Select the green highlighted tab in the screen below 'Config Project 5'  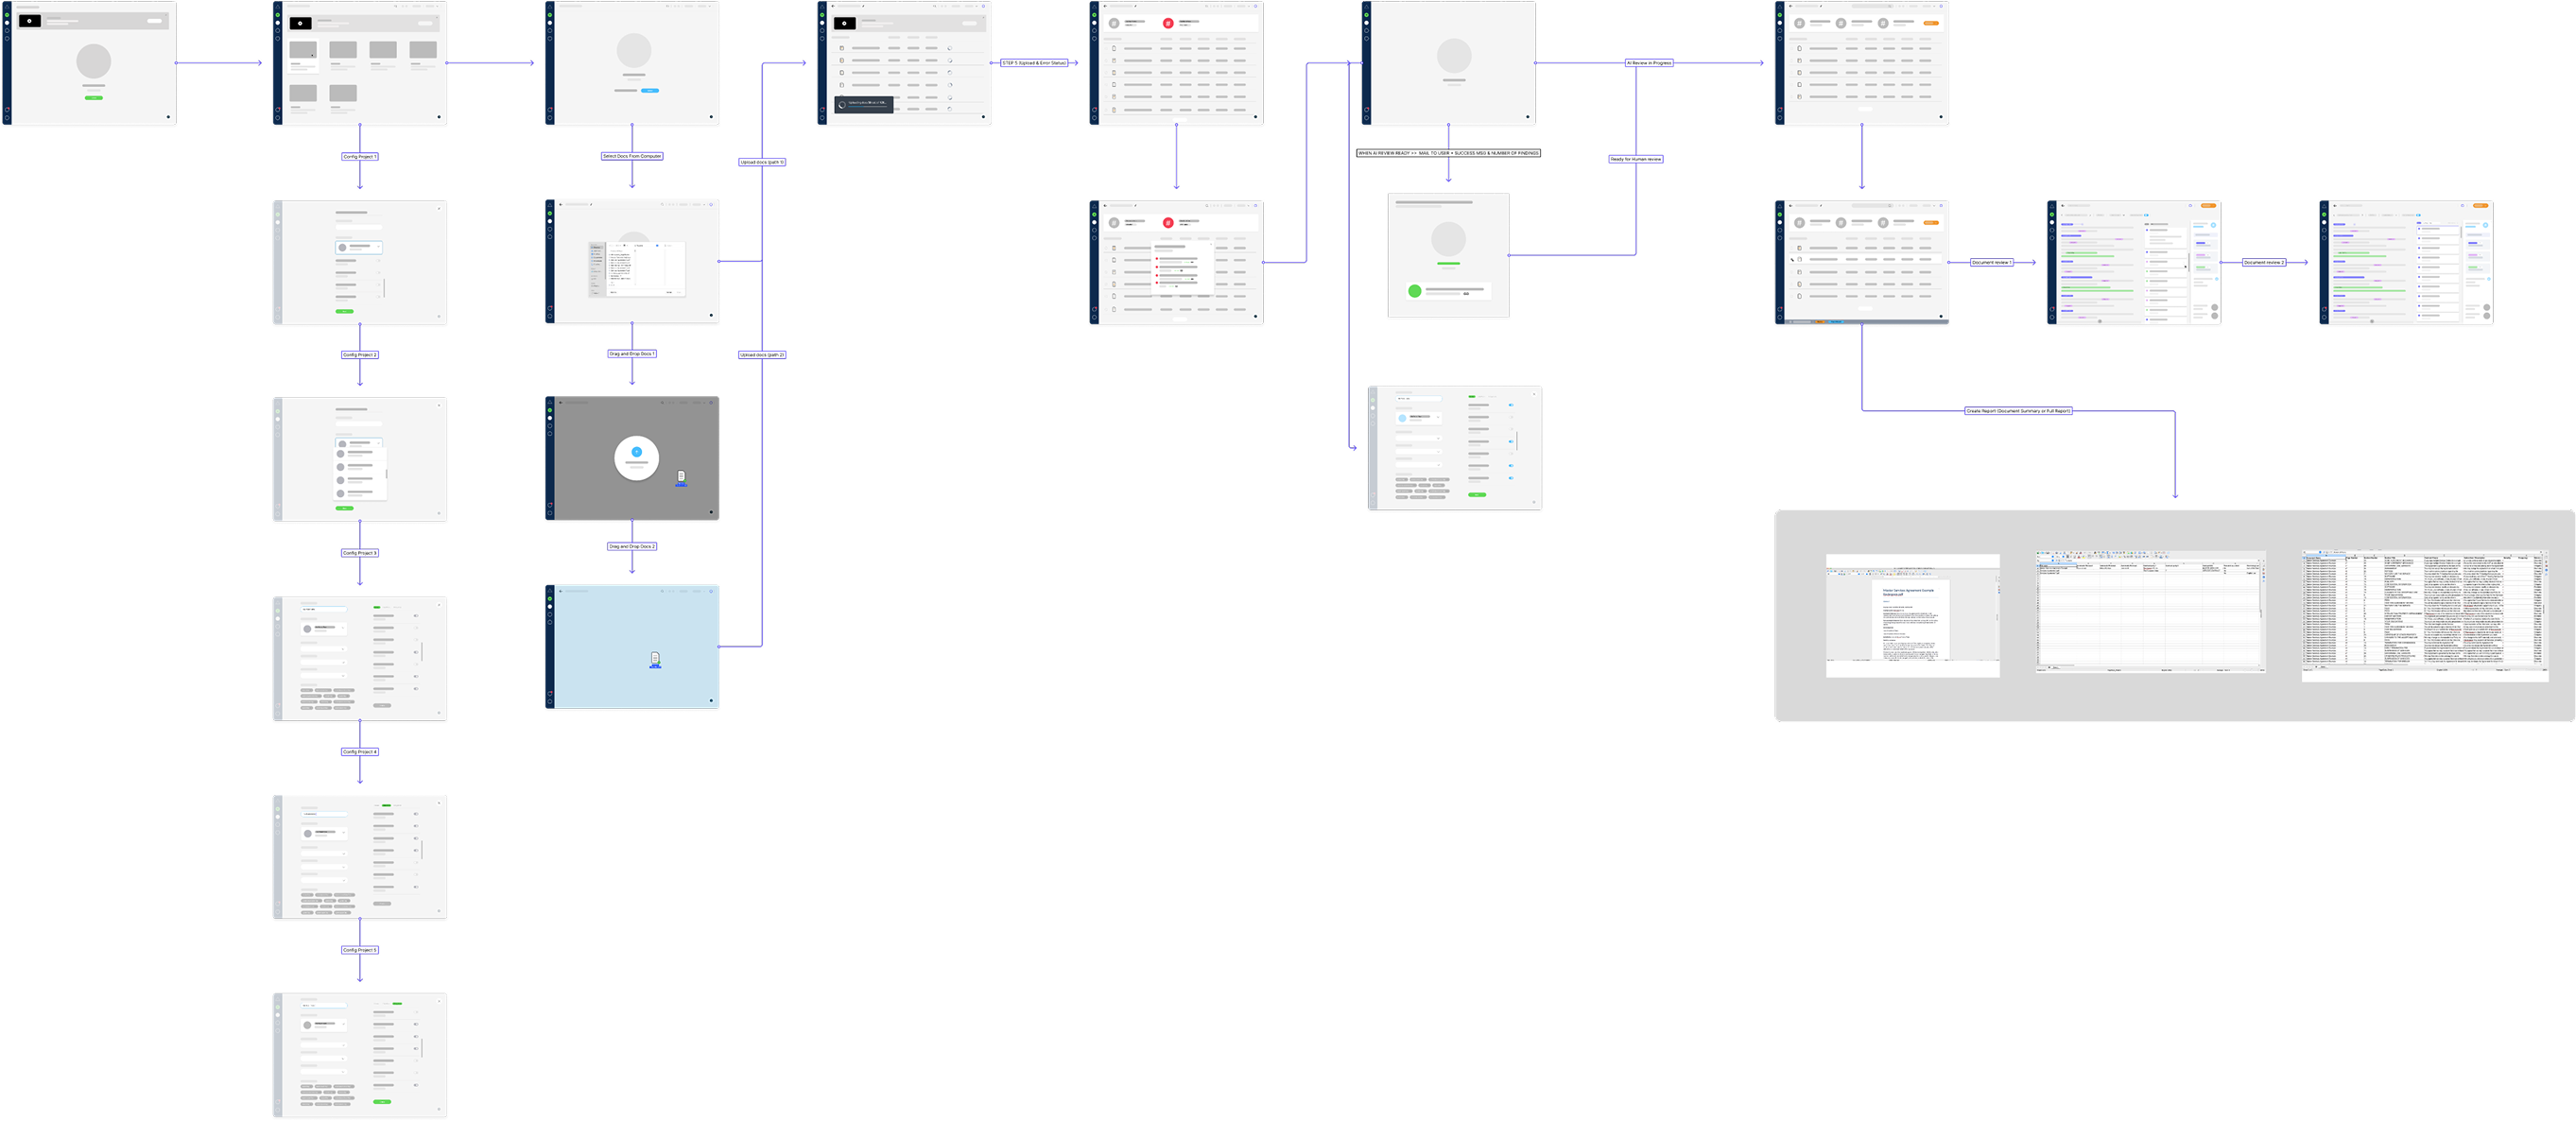click(397, 1003)
